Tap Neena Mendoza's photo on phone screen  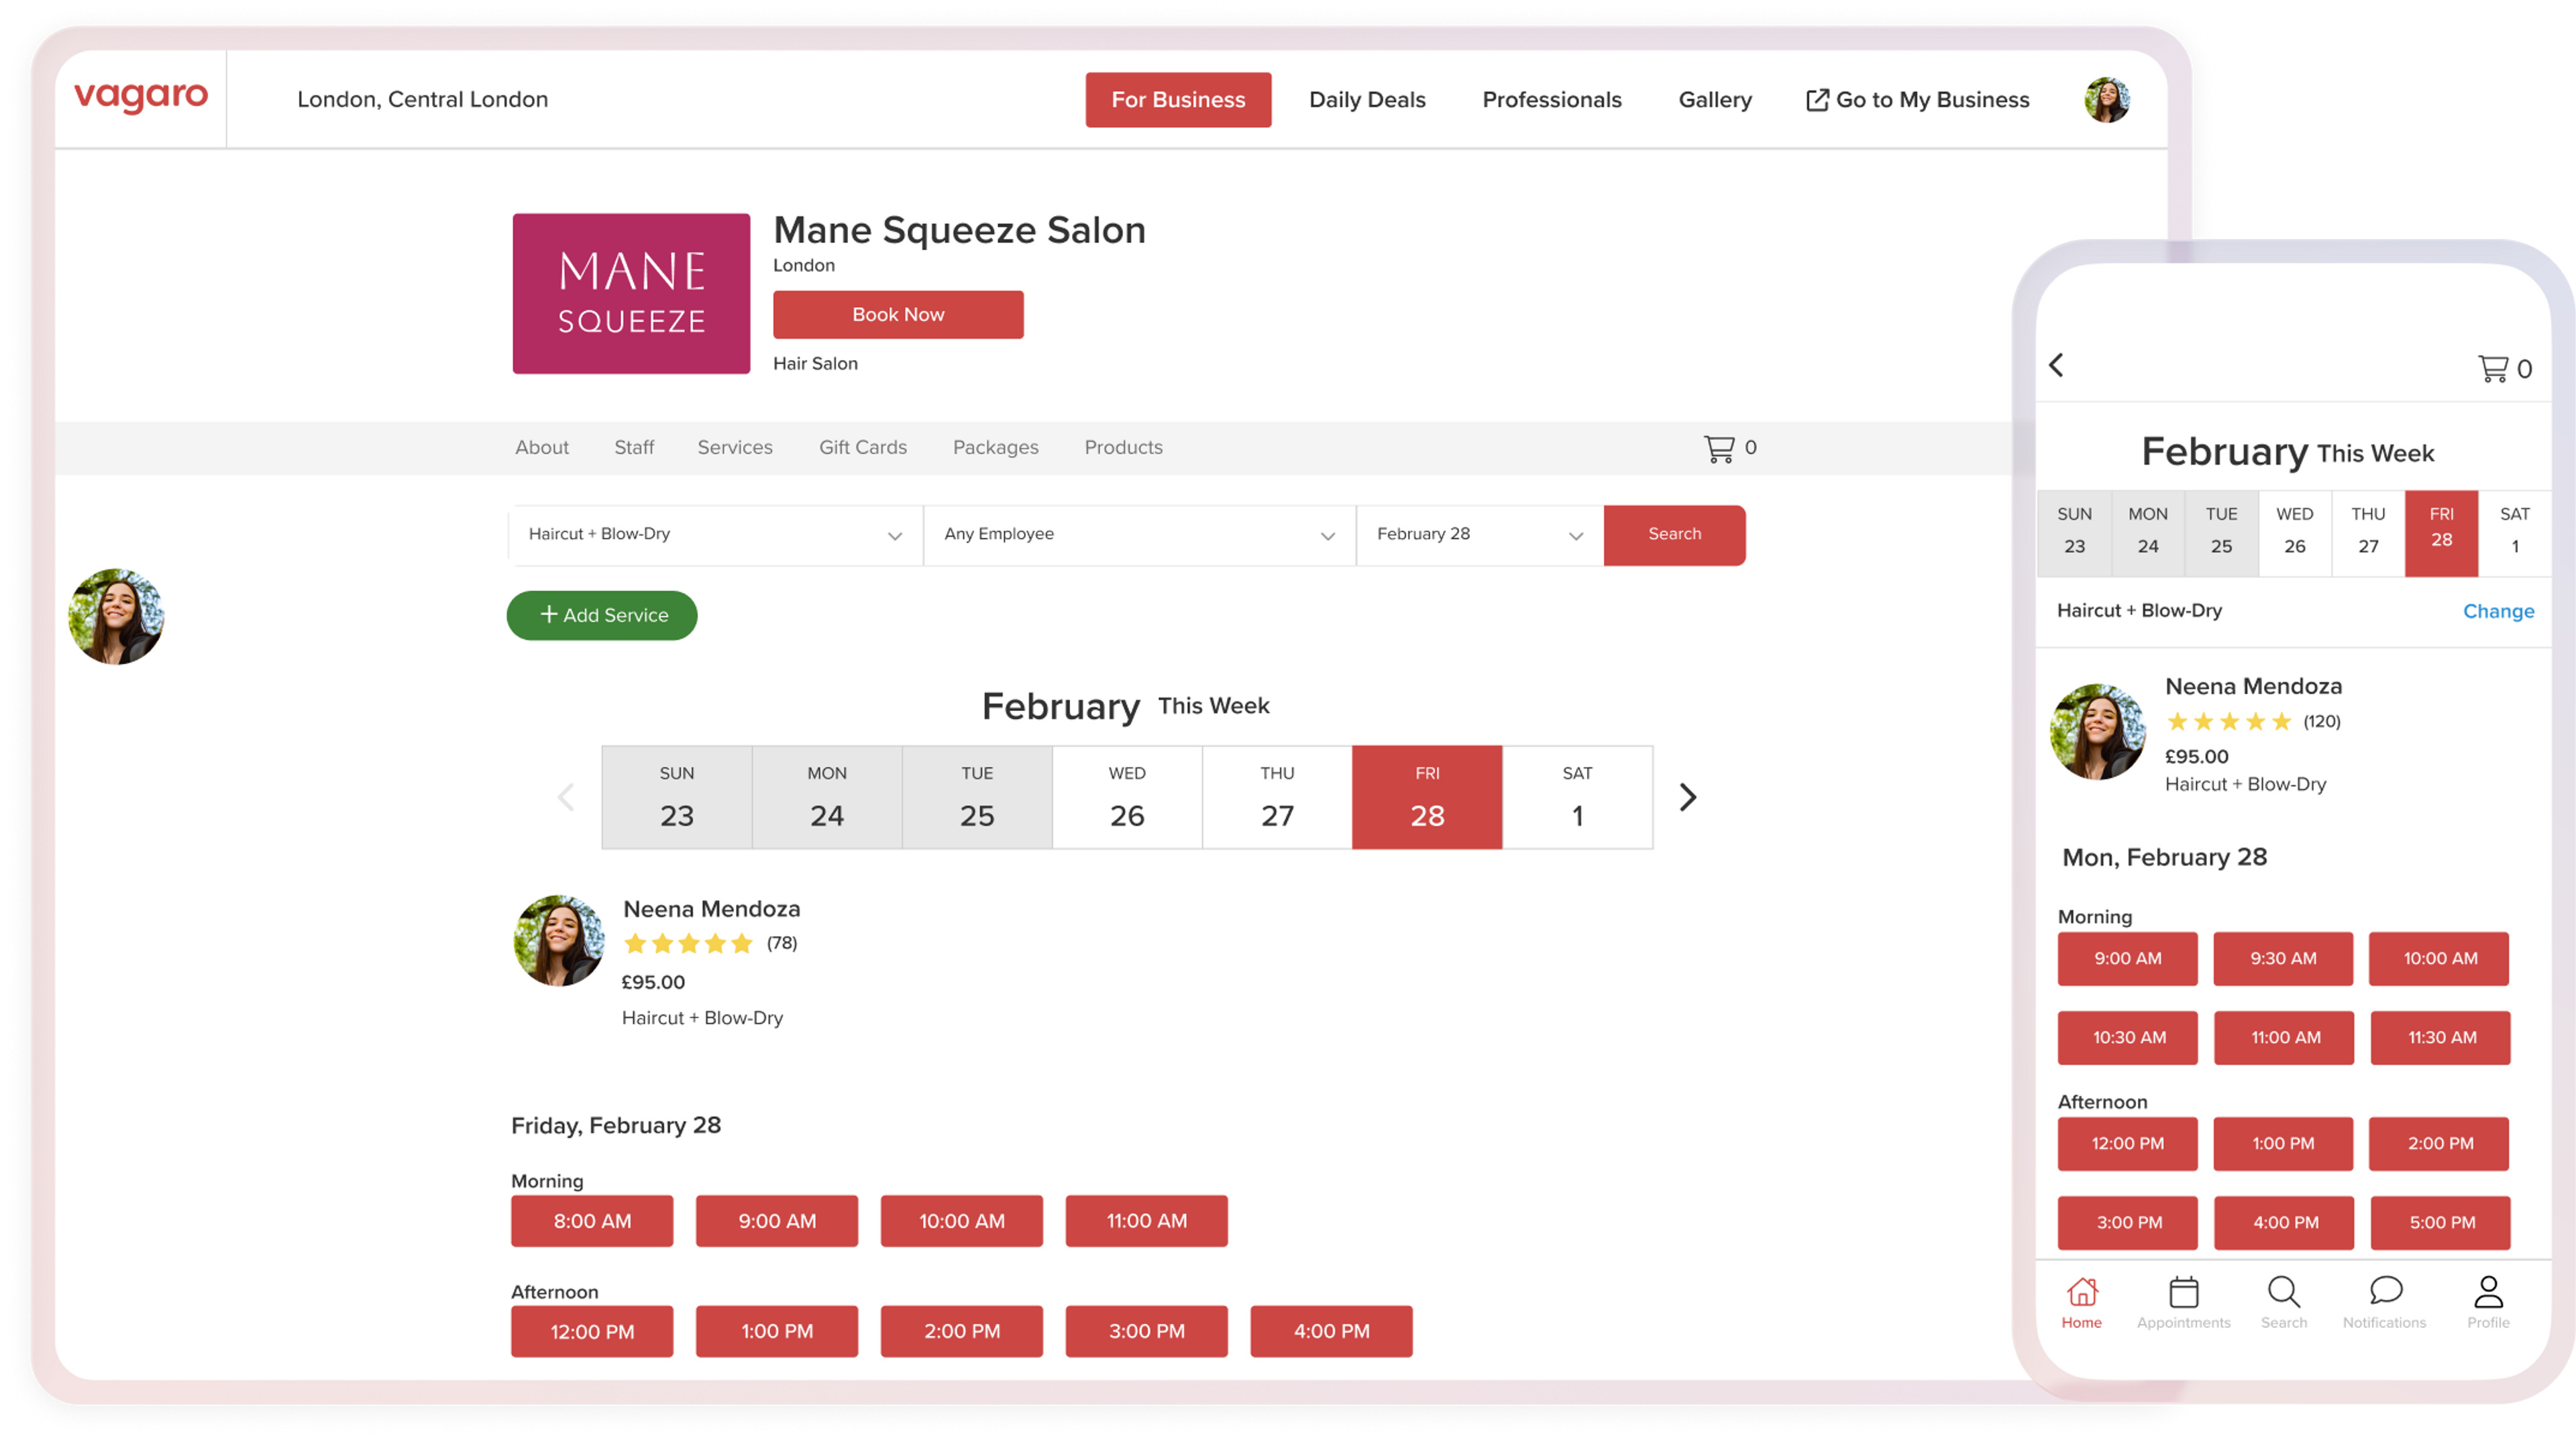2097,732
